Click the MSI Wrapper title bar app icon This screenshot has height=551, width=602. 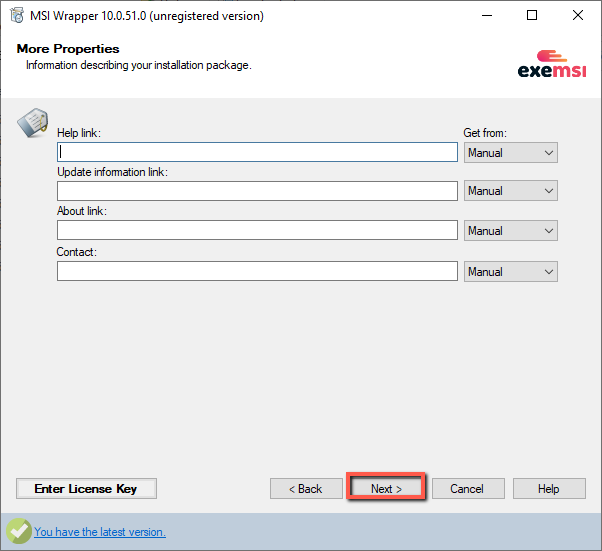pos(17,15)
